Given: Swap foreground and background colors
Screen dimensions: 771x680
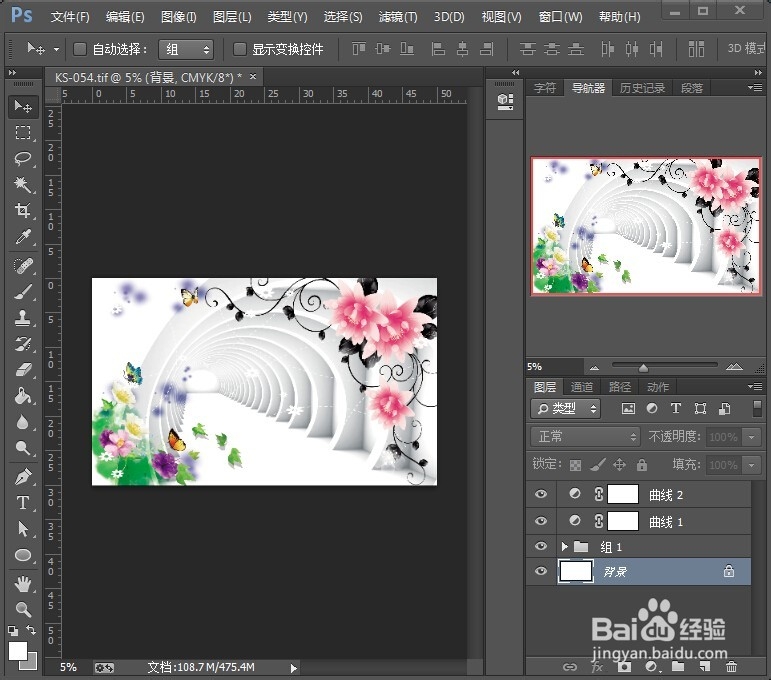Looking at the screenshot, I should (31, 630).
